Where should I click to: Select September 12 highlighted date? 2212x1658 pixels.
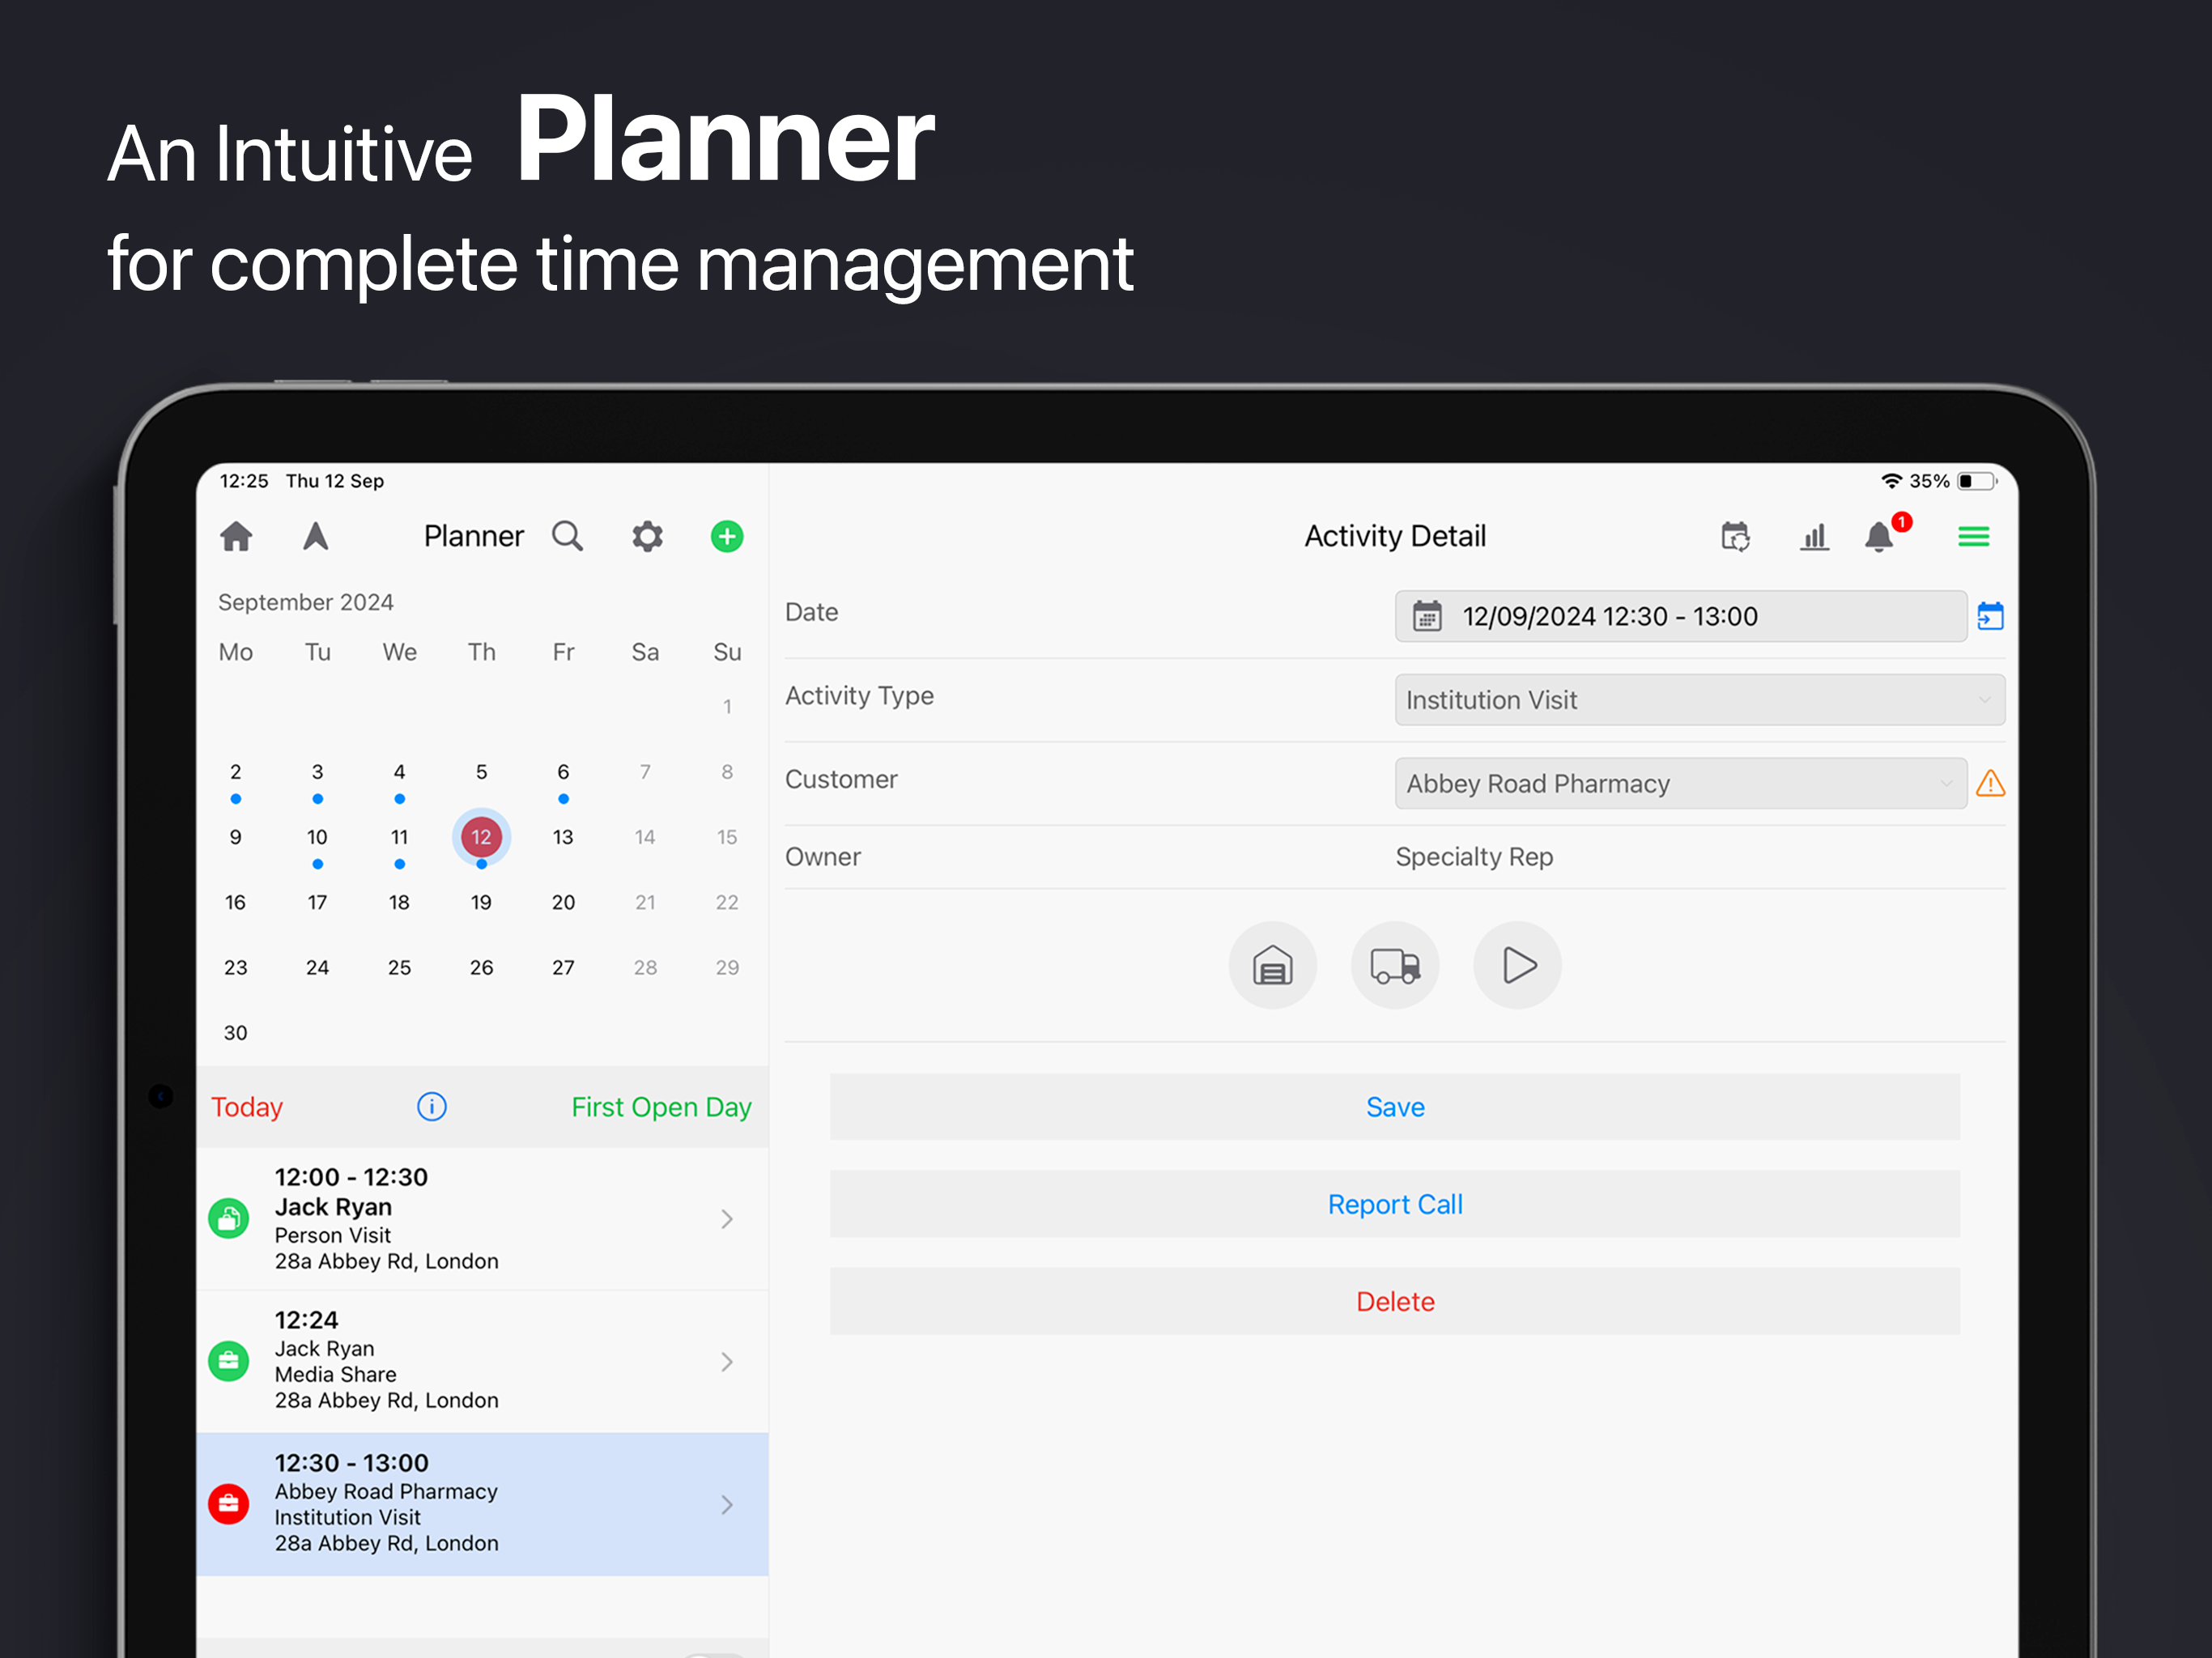(x=481, y=837)
